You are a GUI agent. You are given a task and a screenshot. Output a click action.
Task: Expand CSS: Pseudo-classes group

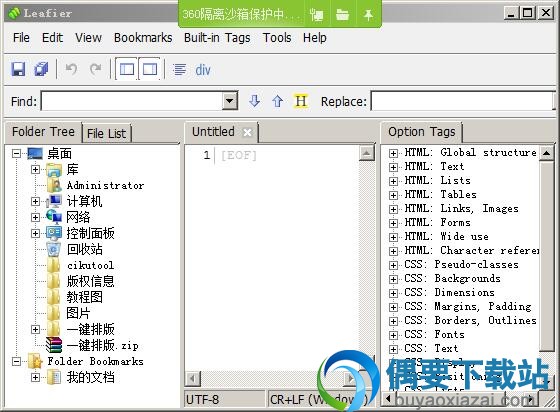[x=393, y=265]
